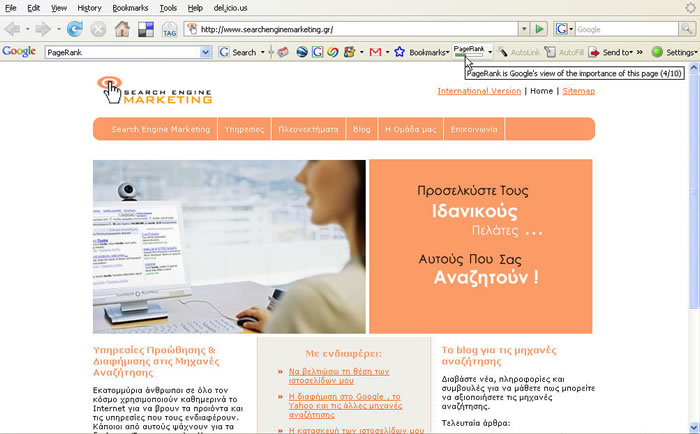Click the throbber activity icon top right
700x434 pixels.
(x=691, y=8)
